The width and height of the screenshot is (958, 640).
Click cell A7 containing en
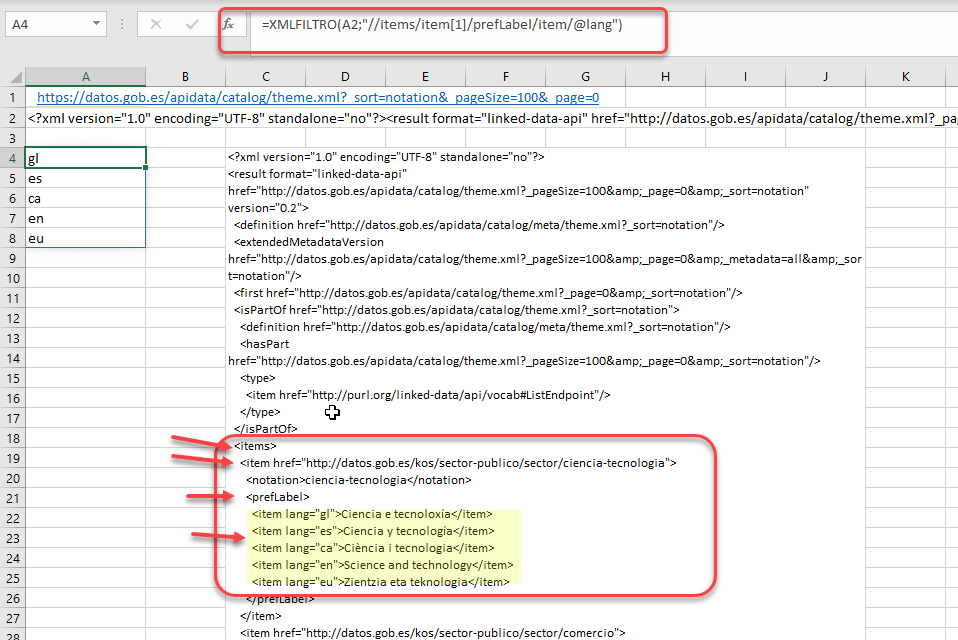pos(86,219)
